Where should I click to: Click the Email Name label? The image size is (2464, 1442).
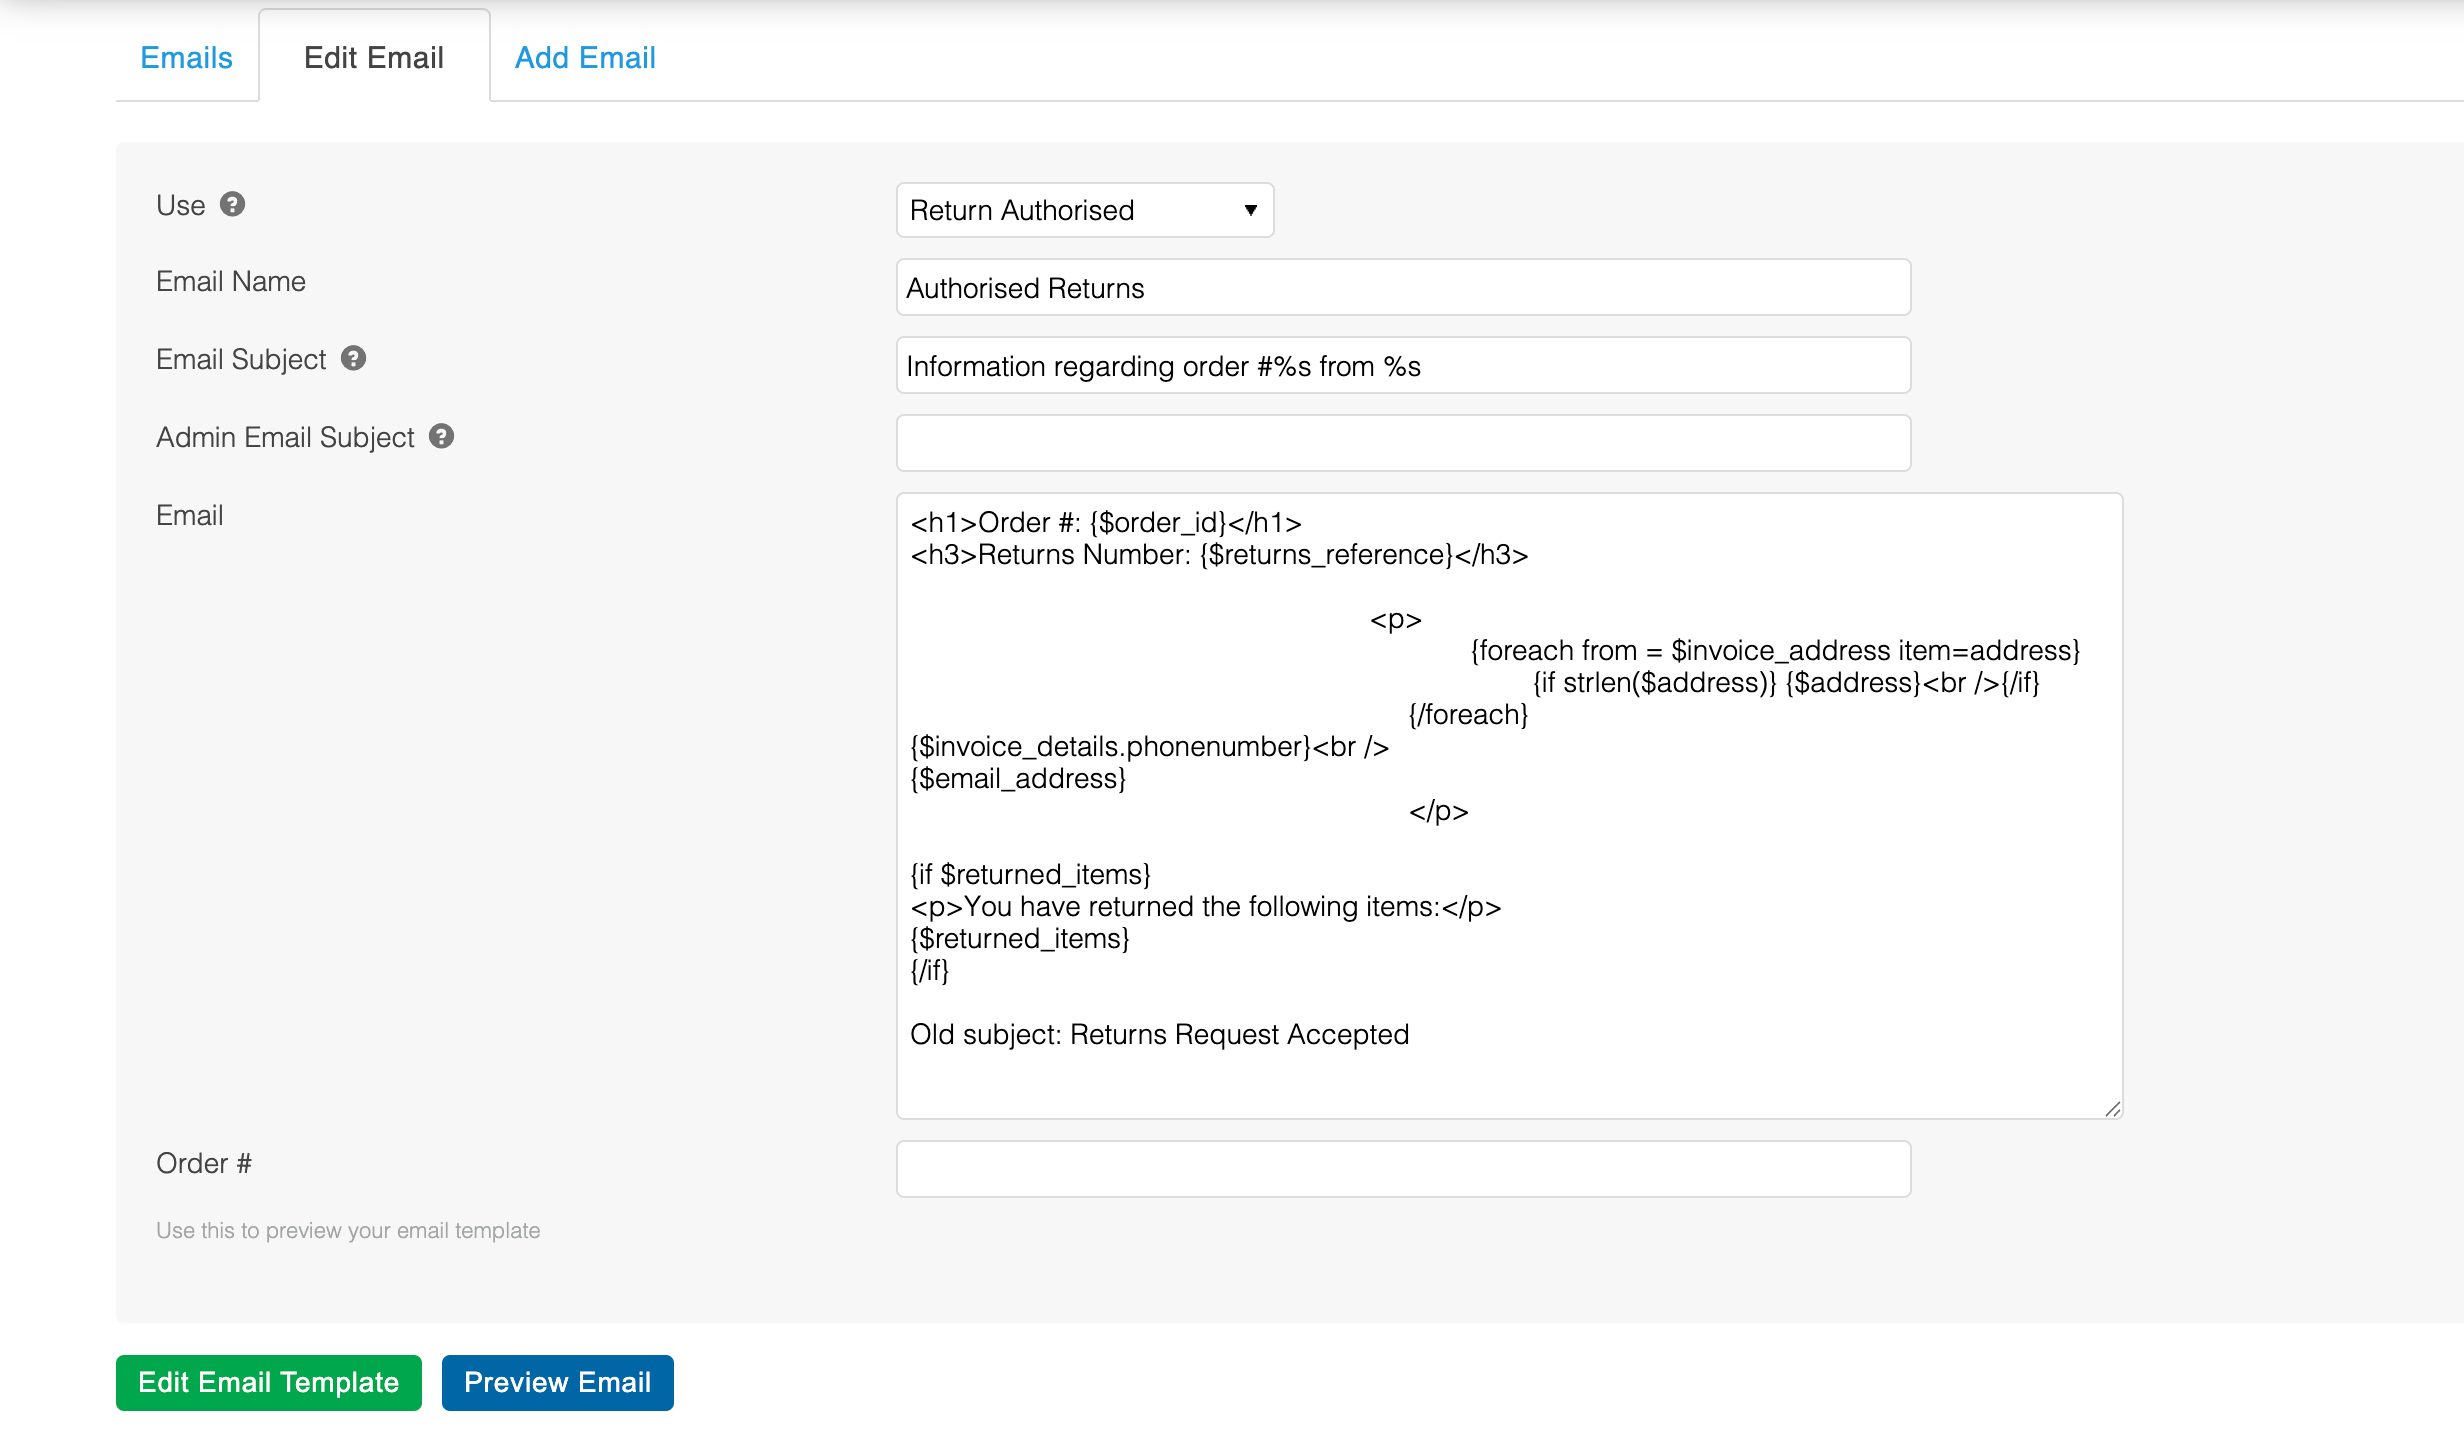(x=230, y=282)
